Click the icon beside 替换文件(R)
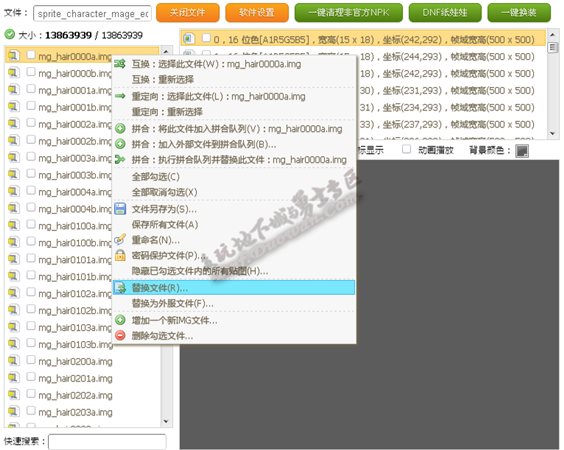The width and height of the screenshot is (564, 450). [x=120, y=287]
